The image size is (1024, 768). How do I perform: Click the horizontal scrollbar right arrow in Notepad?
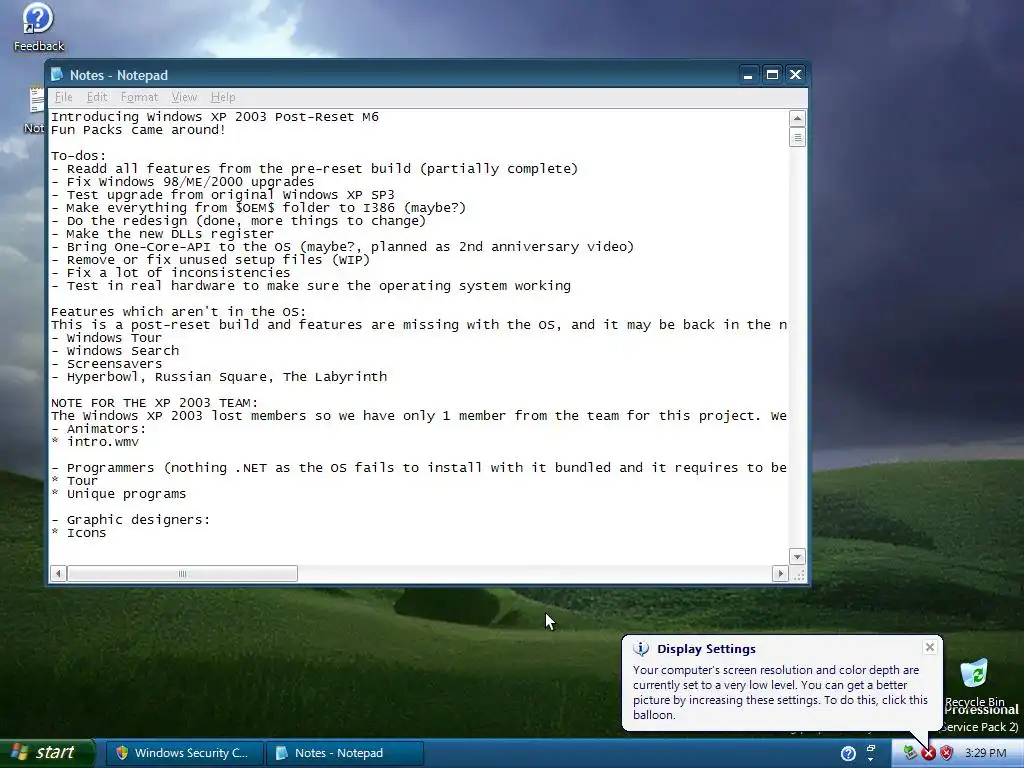780,574
